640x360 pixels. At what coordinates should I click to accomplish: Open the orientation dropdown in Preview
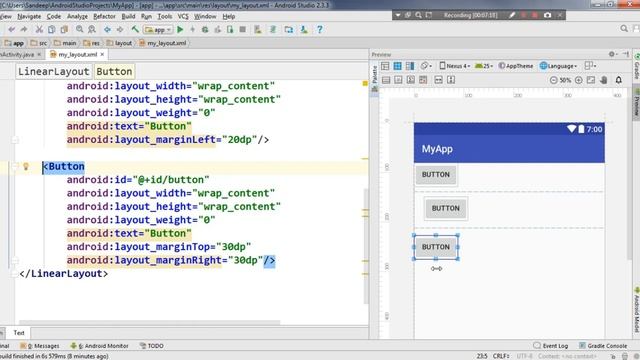point(426,66)
